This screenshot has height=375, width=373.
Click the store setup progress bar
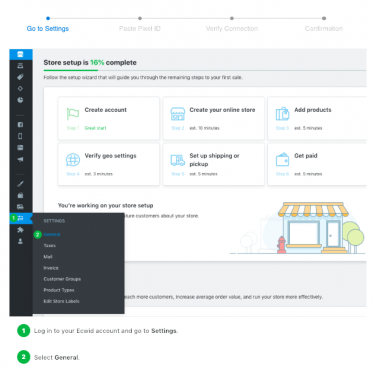(x=205, y=70)
